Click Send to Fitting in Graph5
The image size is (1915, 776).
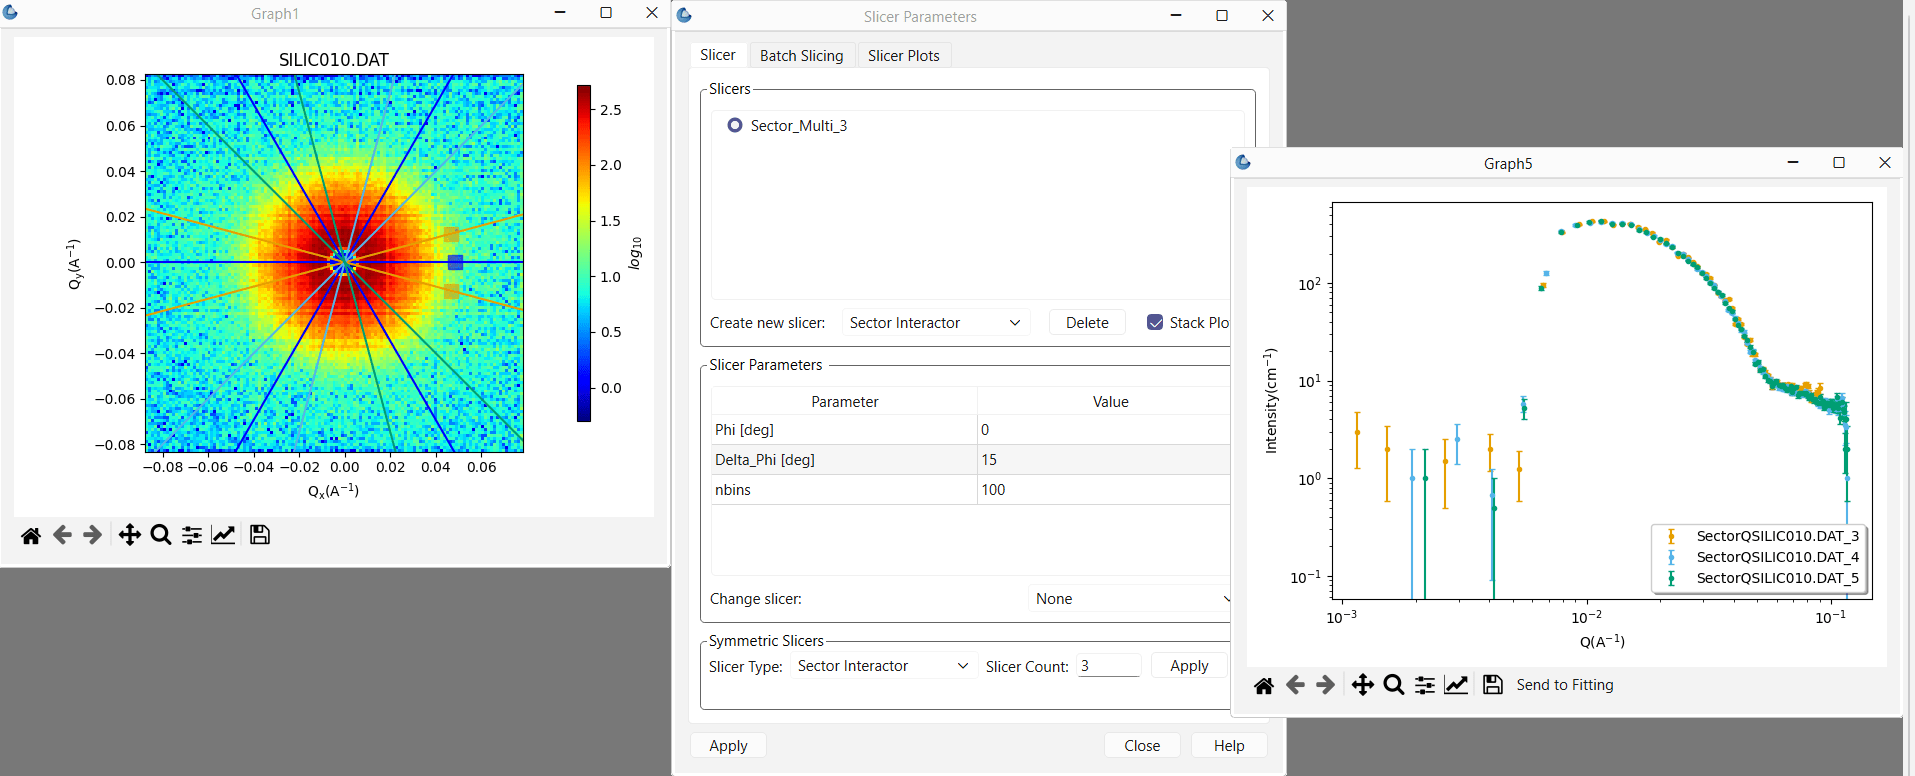coord(1565,685)
